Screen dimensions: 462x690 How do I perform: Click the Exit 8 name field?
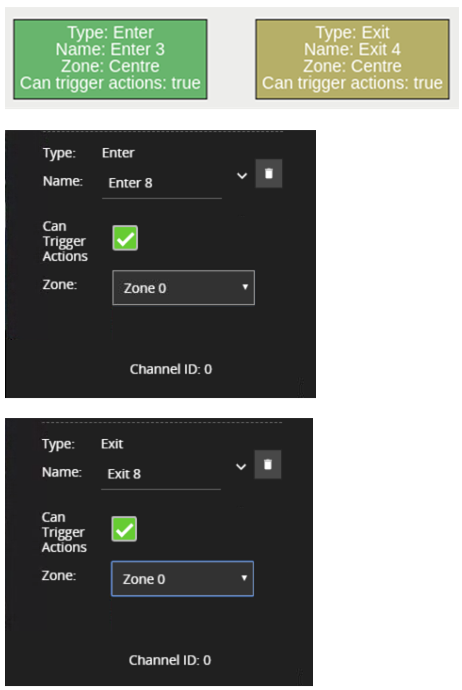click(x=161, y=474)
